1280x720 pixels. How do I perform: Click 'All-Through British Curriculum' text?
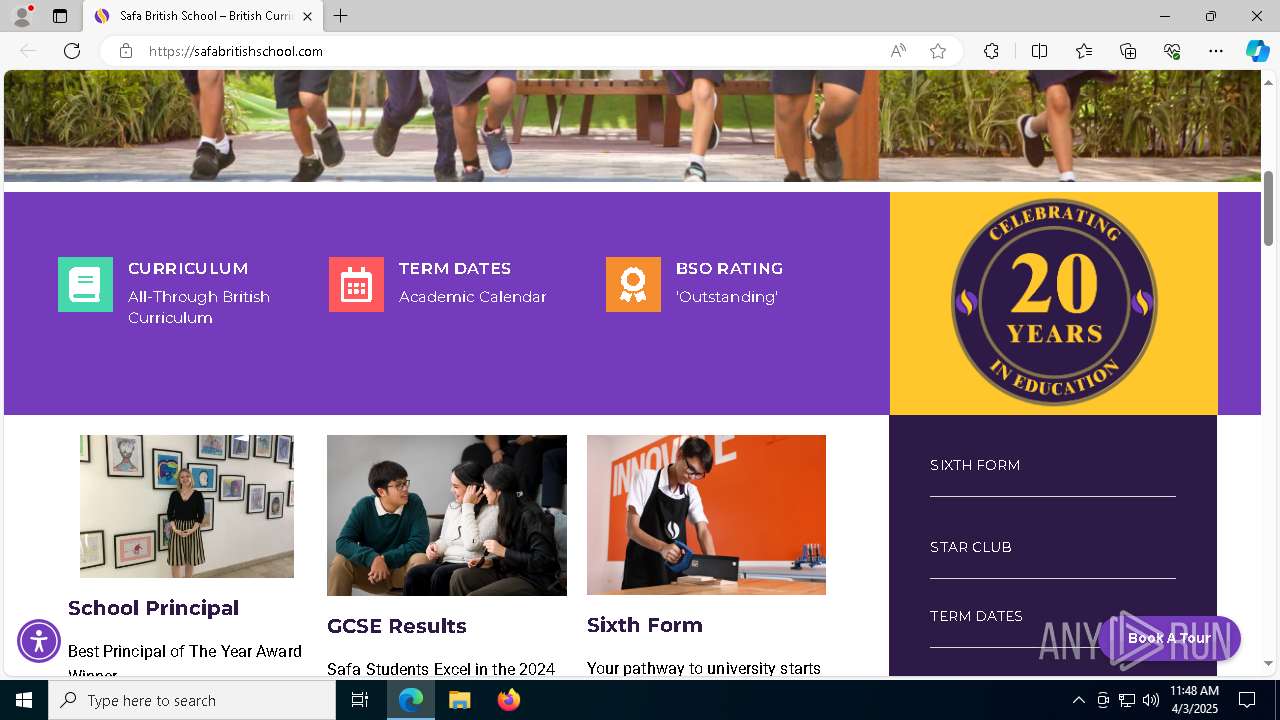[x=199, y=307]
